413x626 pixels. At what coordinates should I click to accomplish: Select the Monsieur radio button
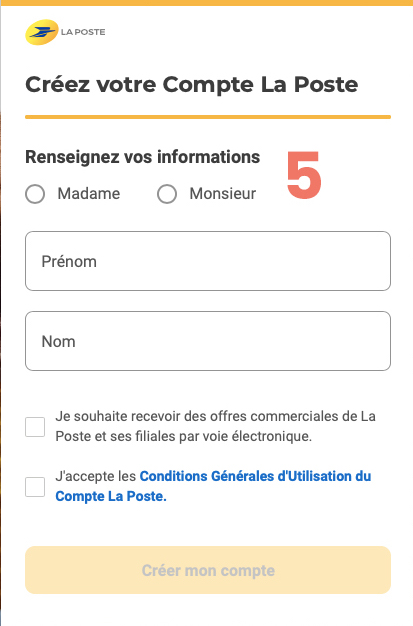tap(167, 194)
